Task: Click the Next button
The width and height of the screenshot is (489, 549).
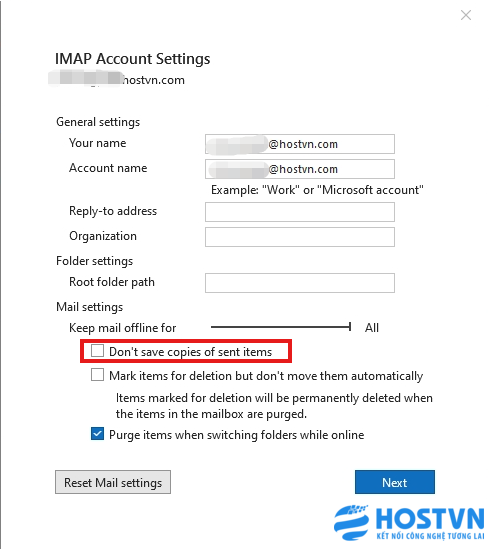Action: pos(394,482)
